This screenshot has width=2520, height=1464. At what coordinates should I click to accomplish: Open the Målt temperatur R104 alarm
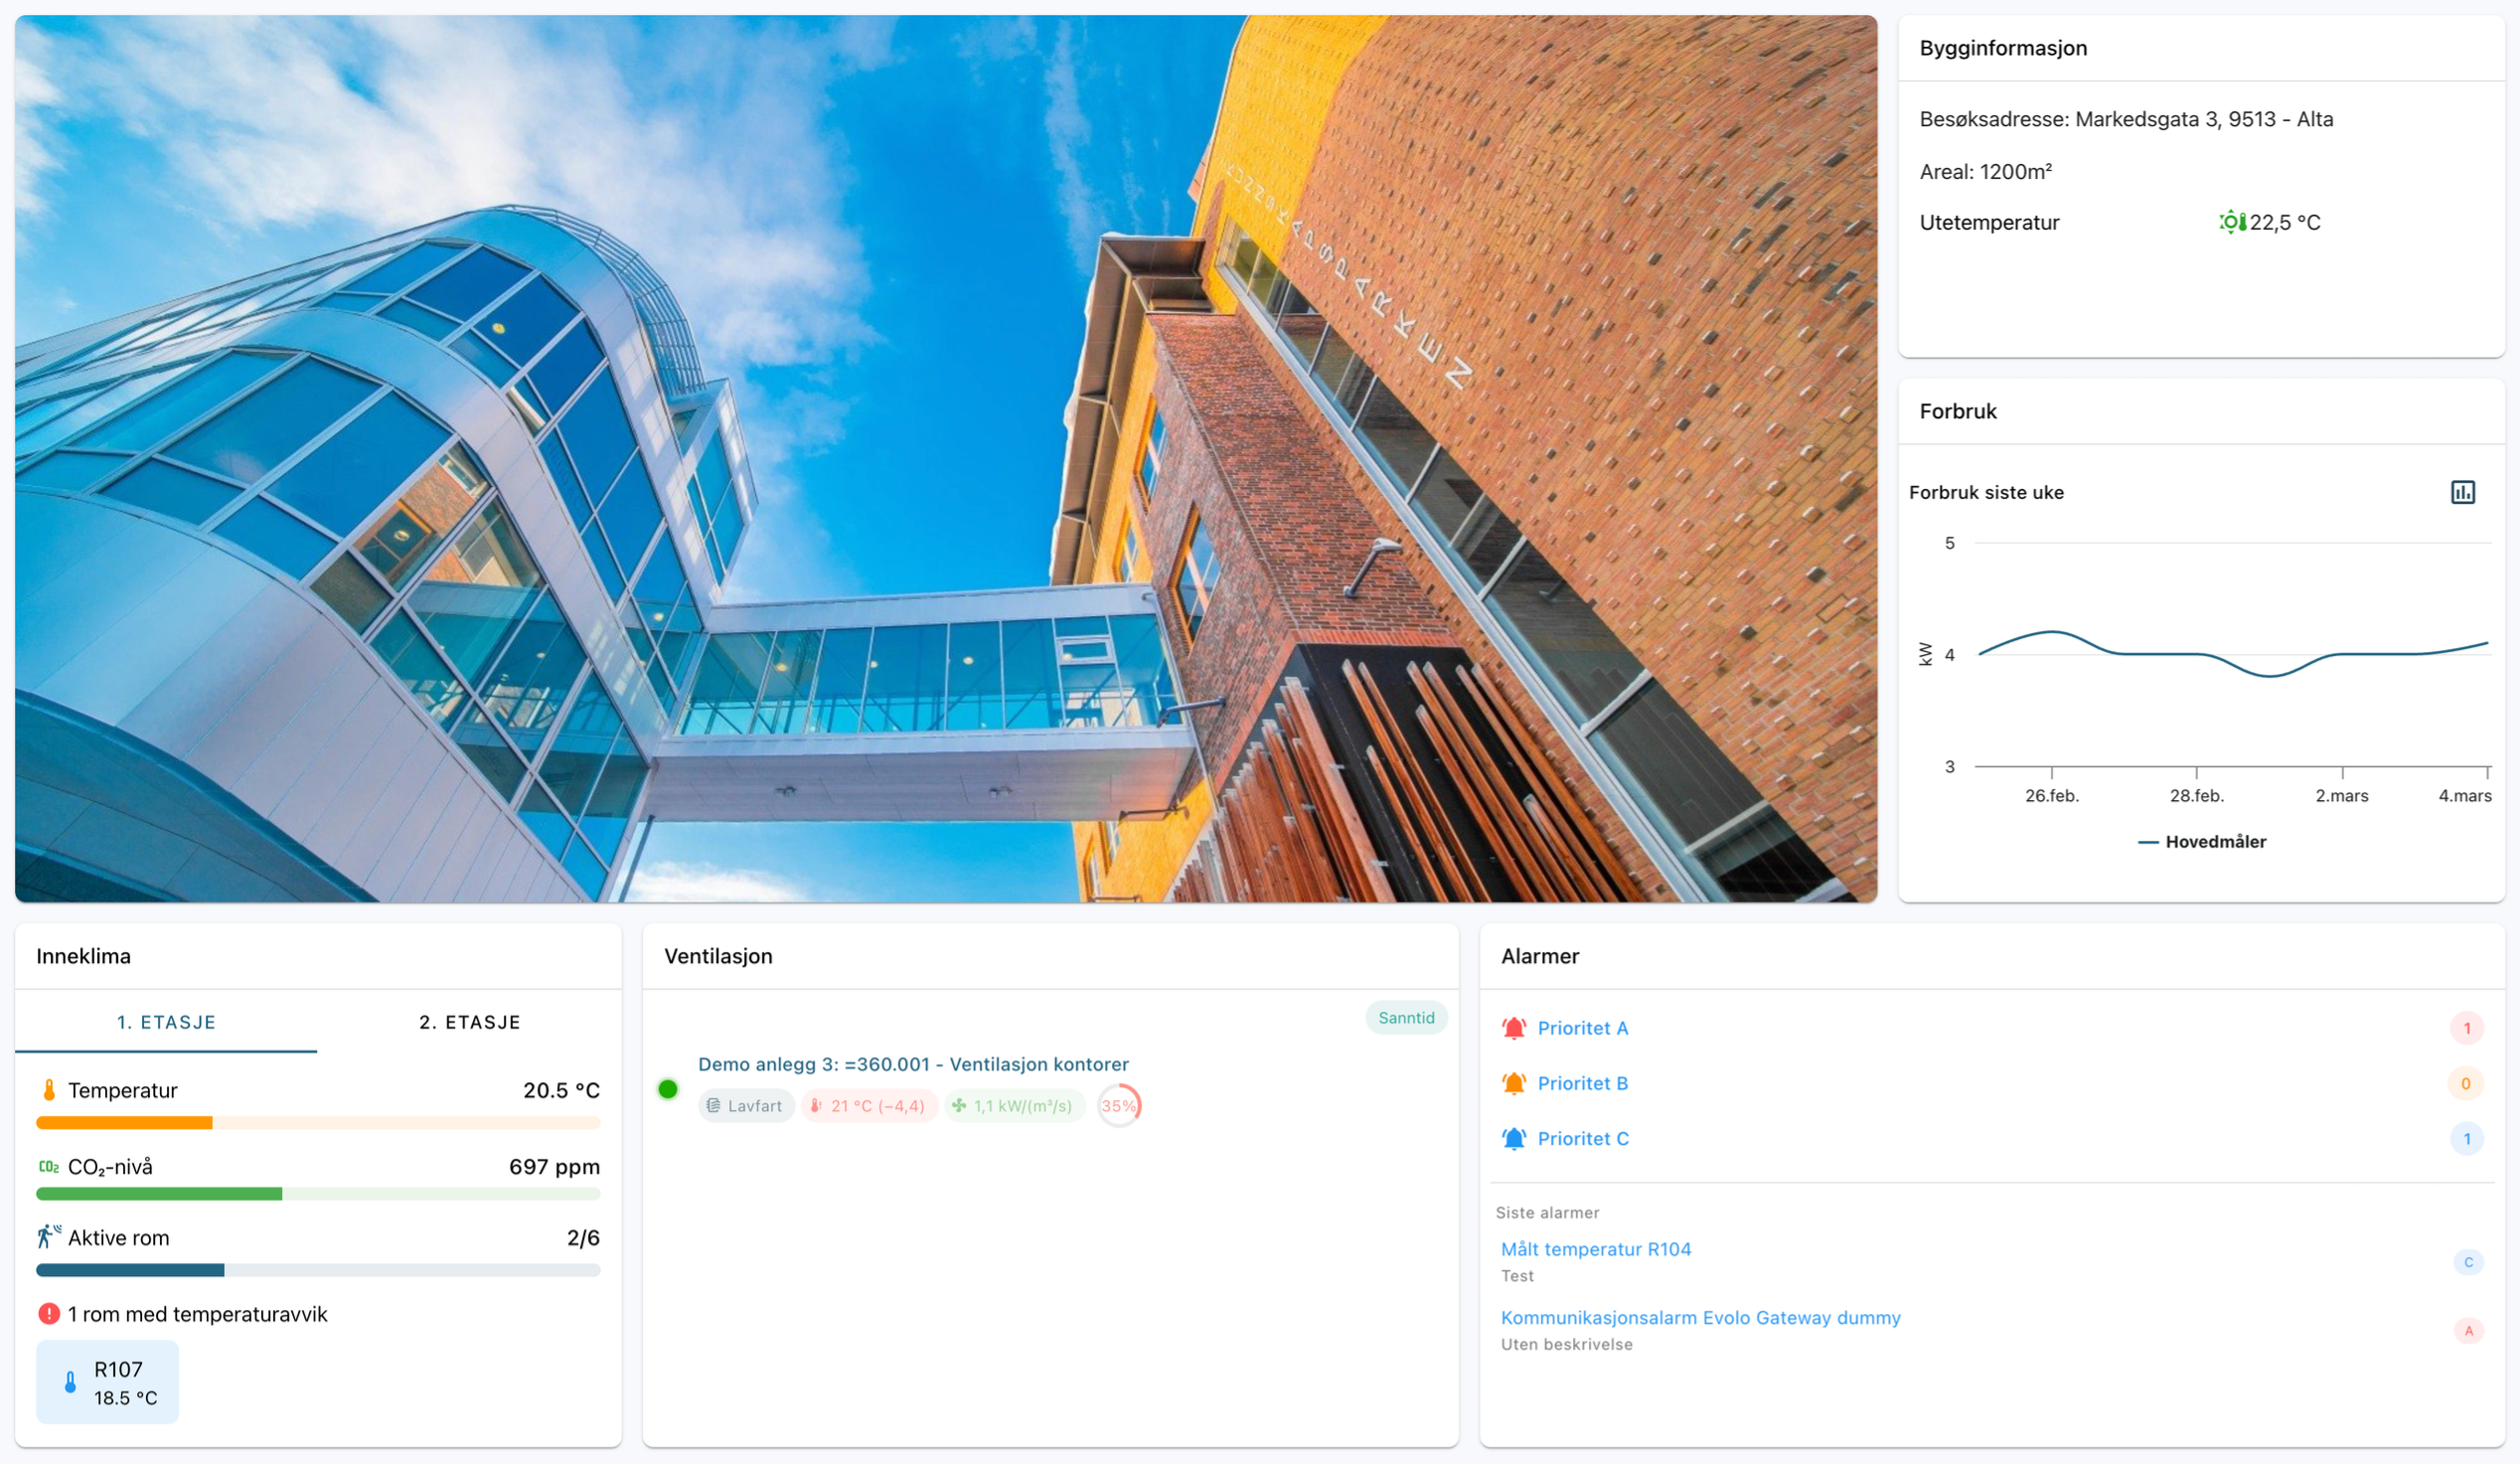1596,1249
